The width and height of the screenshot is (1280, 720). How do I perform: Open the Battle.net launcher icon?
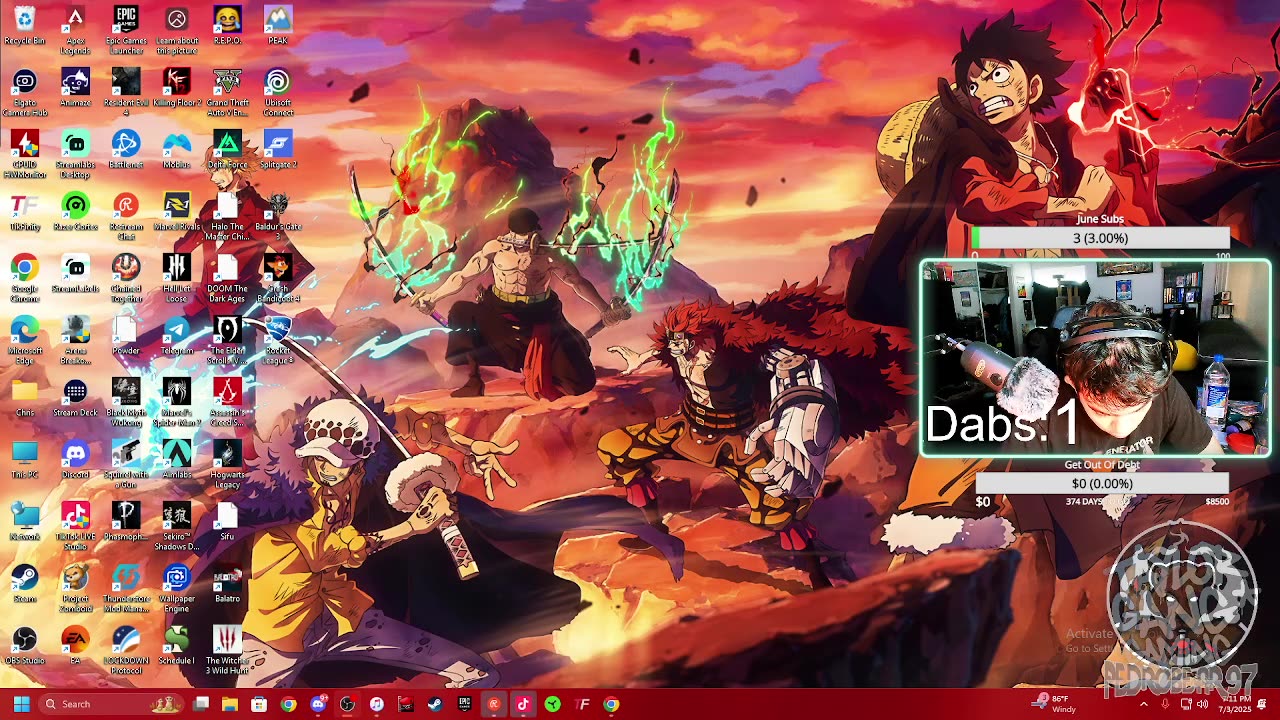pos(126,149)
